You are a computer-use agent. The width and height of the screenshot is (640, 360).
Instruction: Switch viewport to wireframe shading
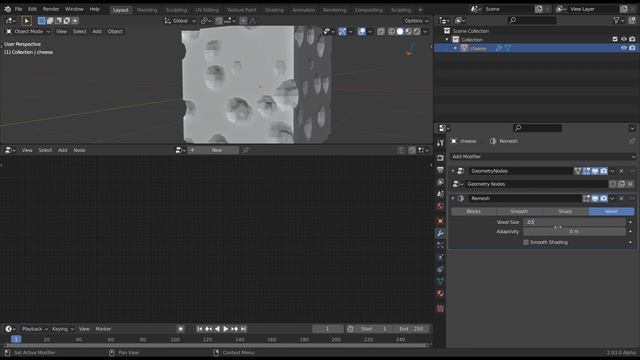pos(391,31)
